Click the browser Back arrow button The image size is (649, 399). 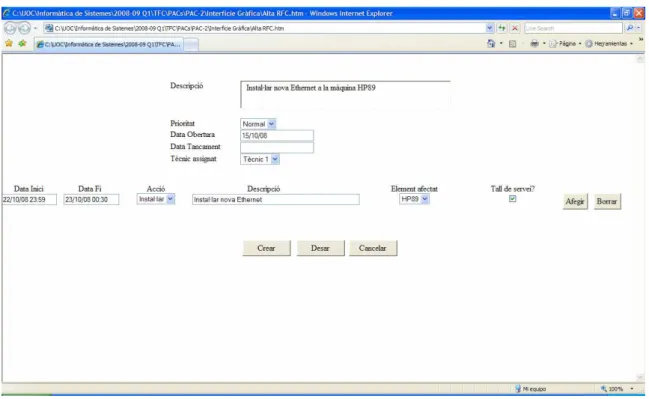pyautogui.click(x=10, y=28)
